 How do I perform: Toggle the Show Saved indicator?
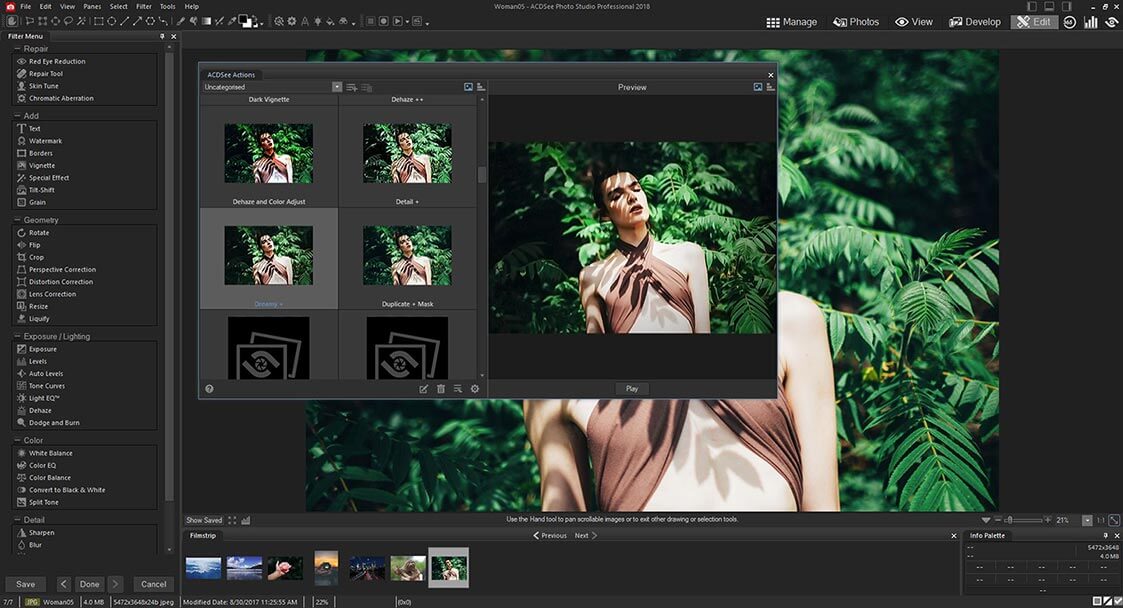point(203,520)
